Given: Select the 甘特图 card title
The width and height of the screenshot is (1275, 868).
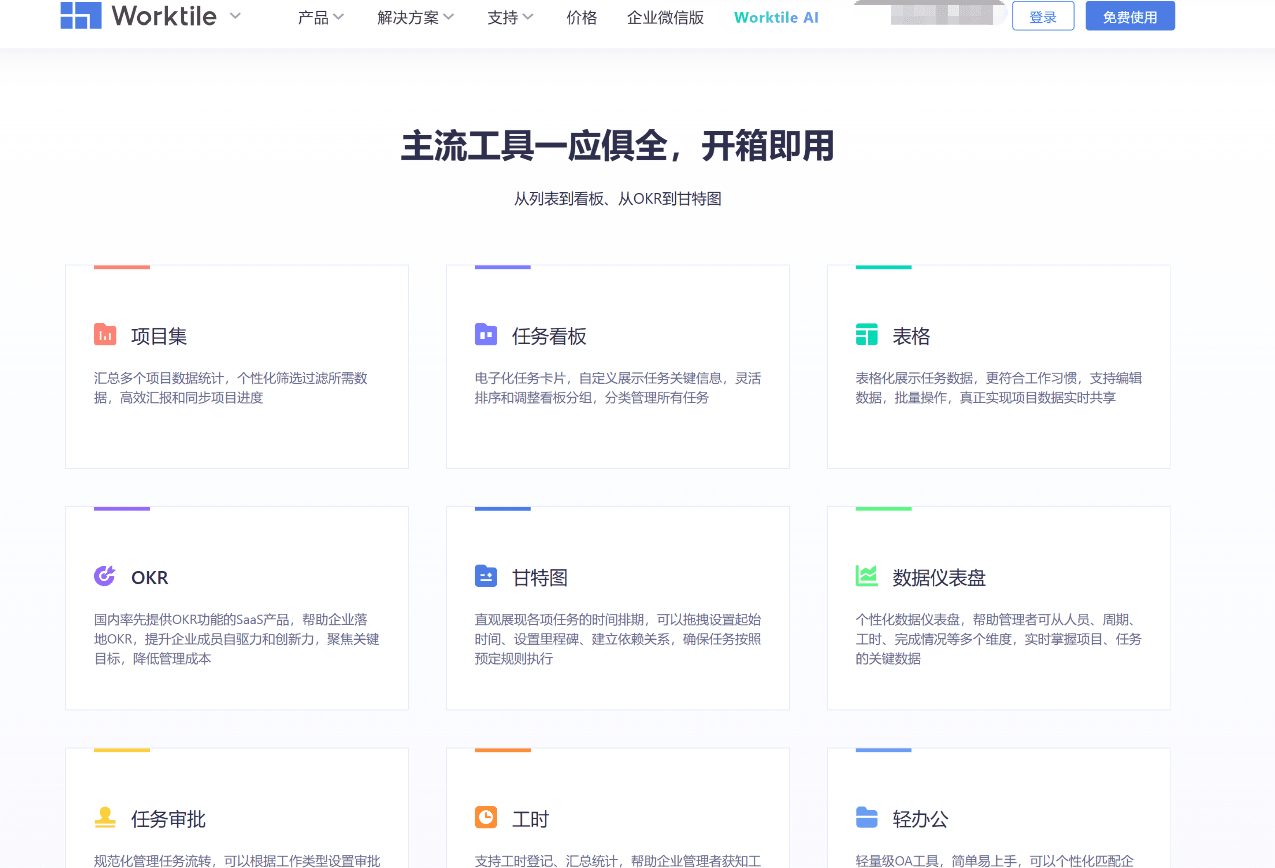Looking at the screenshot, I should pos(540,578).
